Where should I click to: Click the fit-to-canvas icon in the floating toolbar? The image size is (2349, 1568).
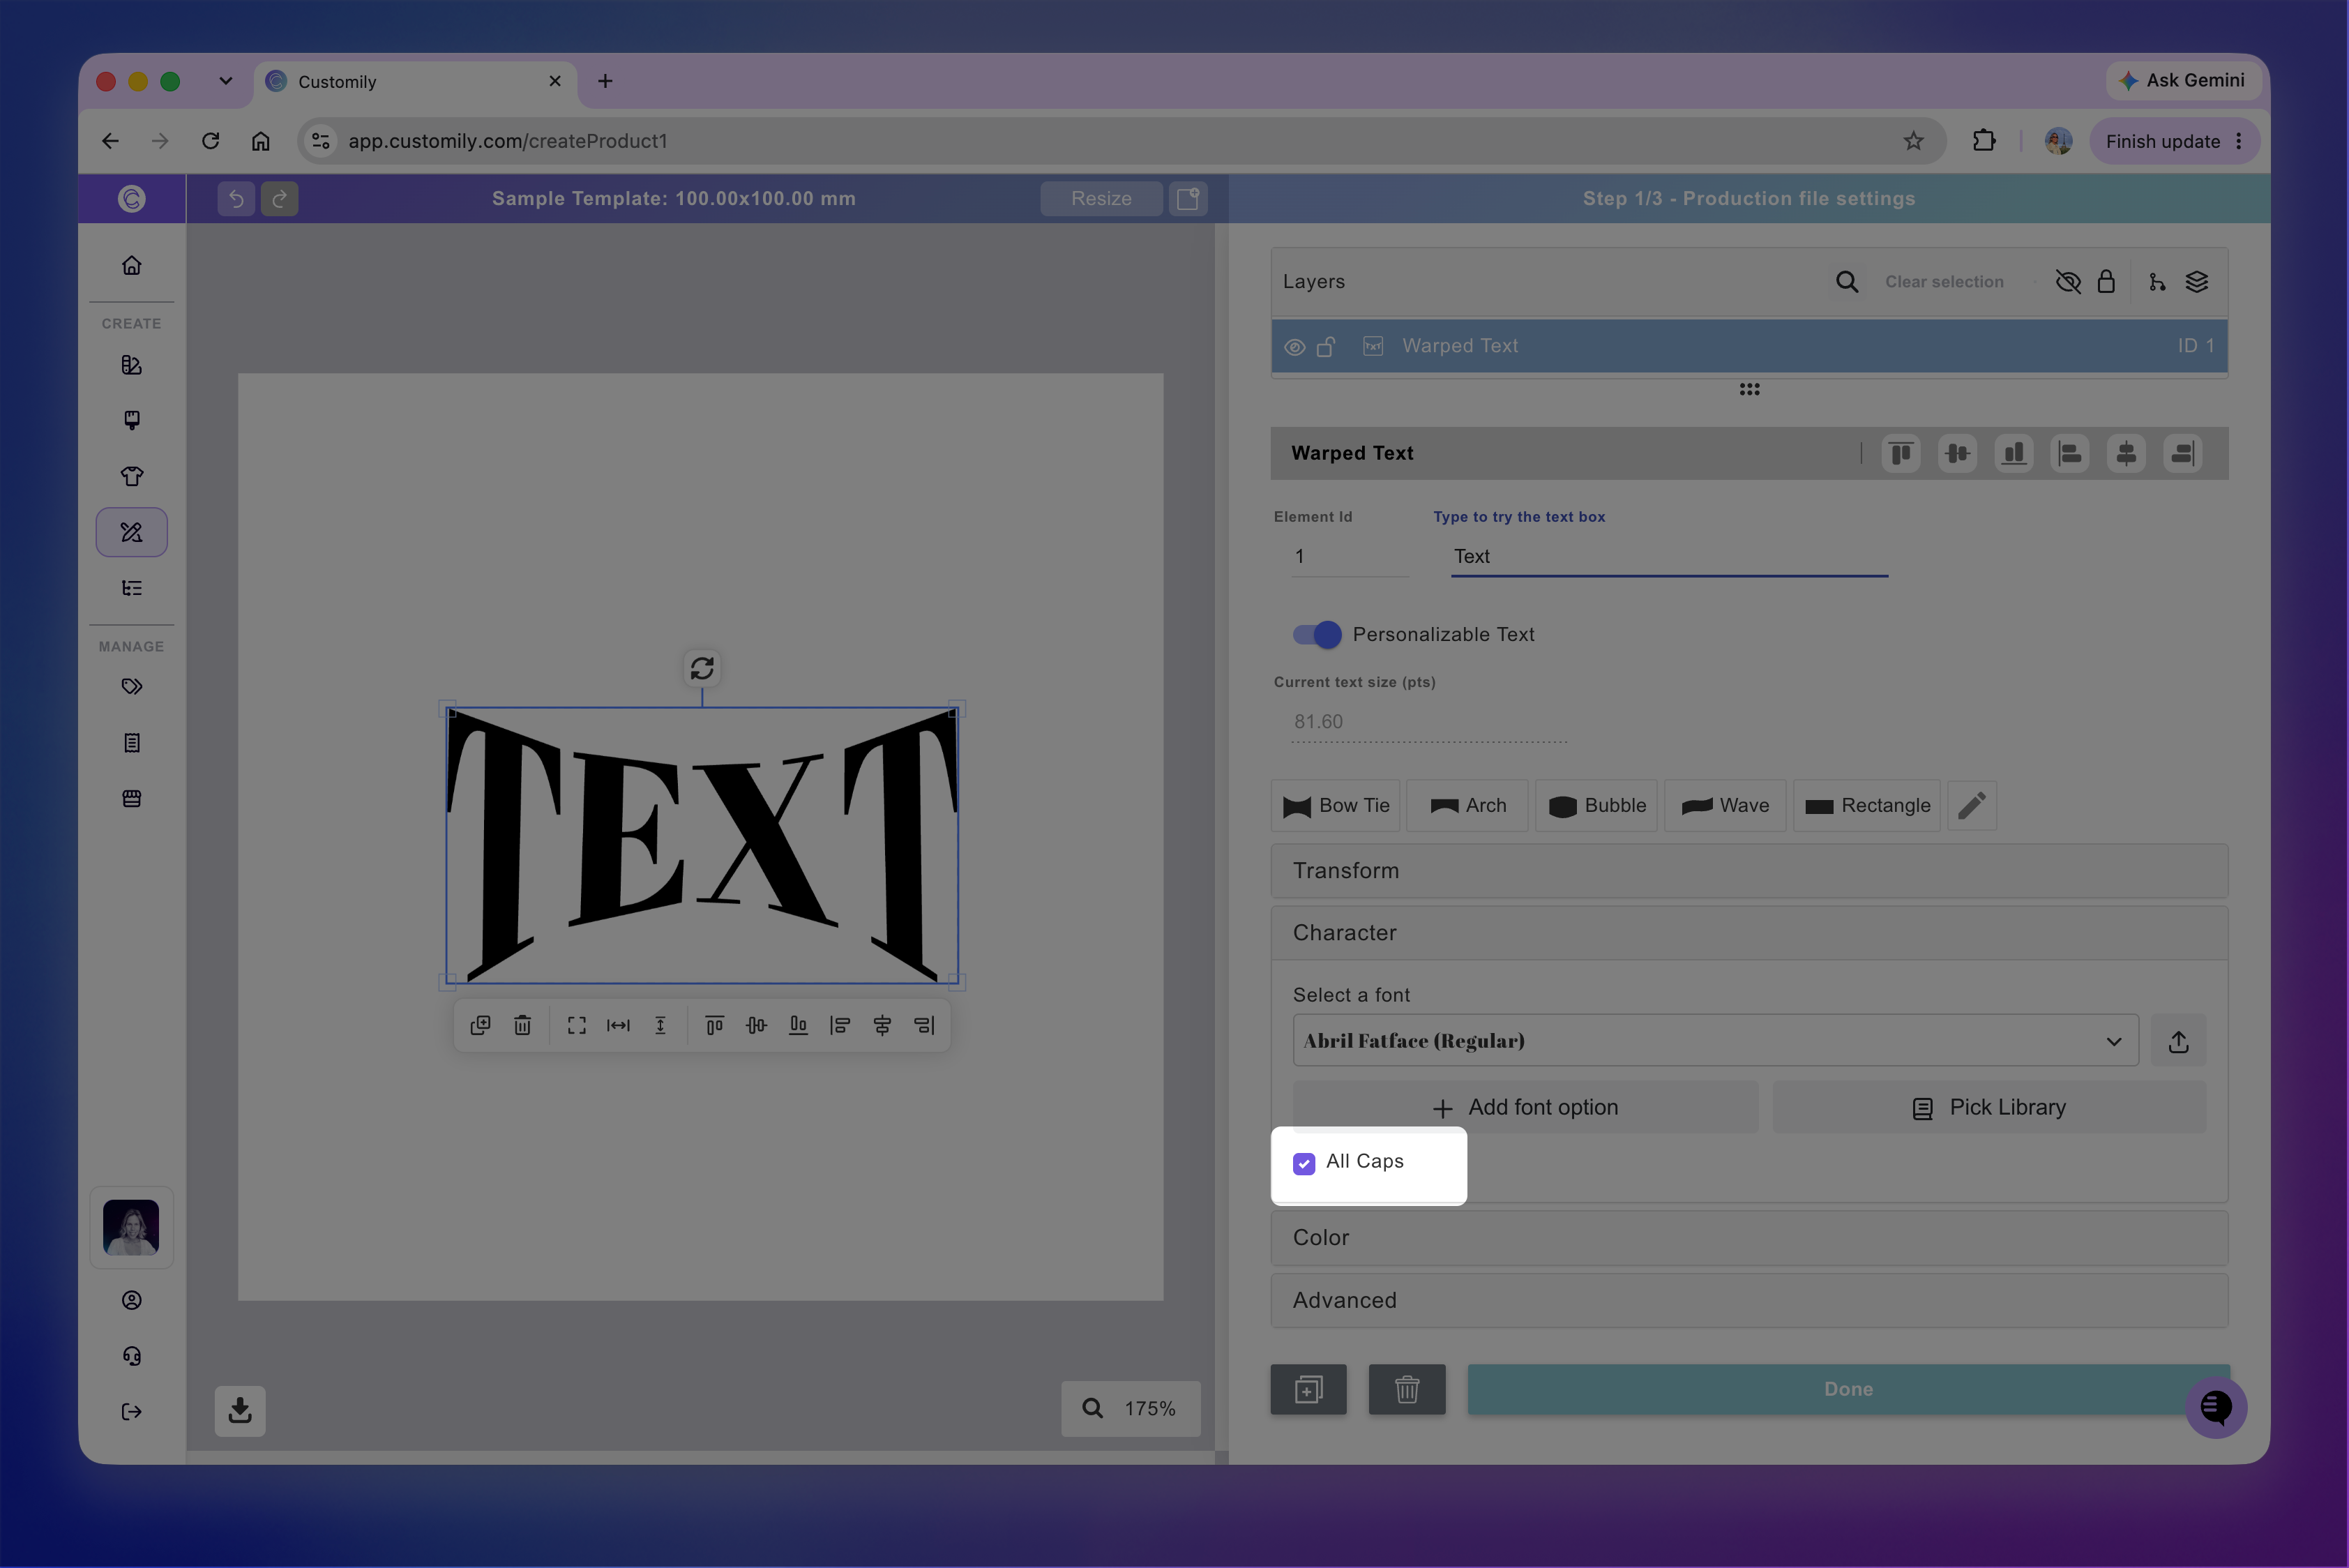click(x=577, y=1025)
